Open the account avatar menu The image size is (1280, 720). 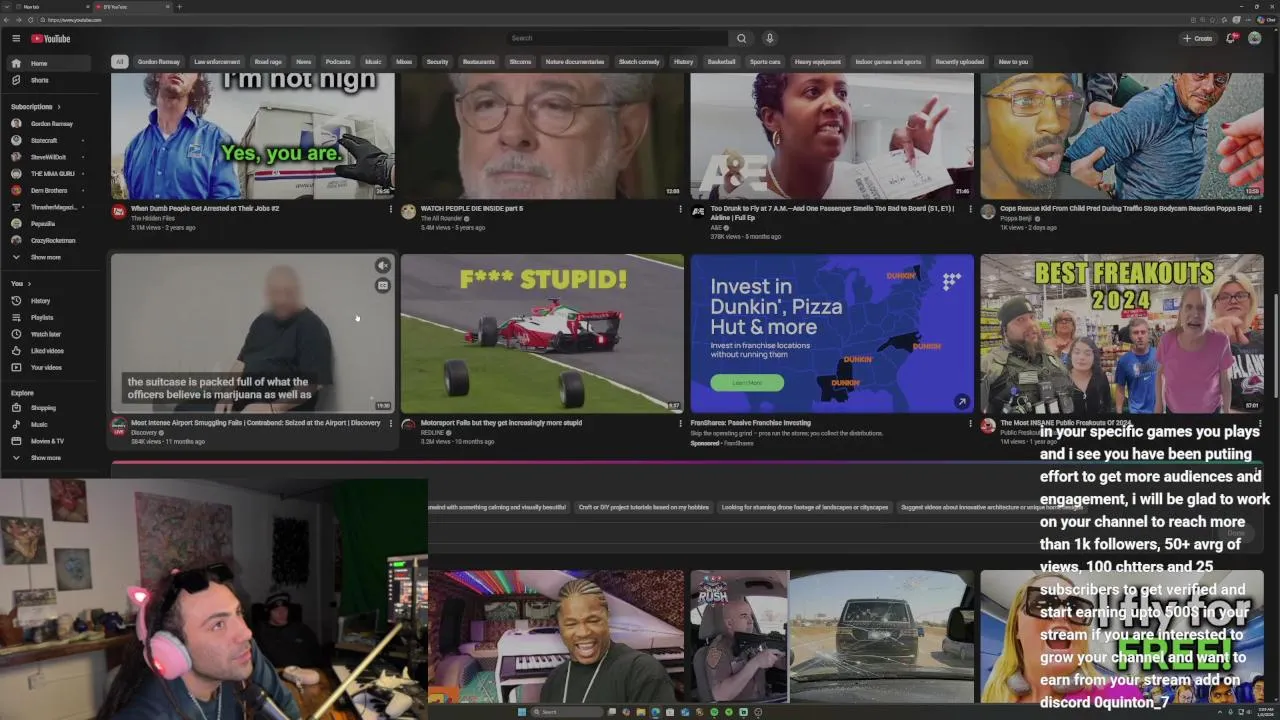click(x=1255, y=38)
